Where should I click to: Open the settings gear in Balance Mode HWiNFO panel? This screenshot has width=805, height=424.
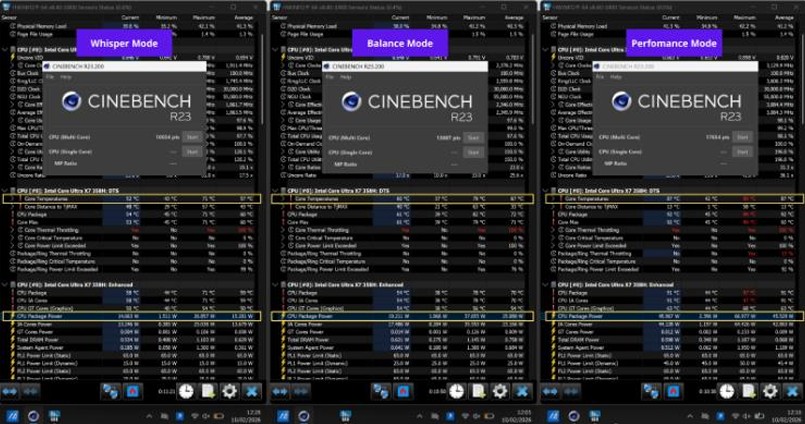click(x=500, y=392)
